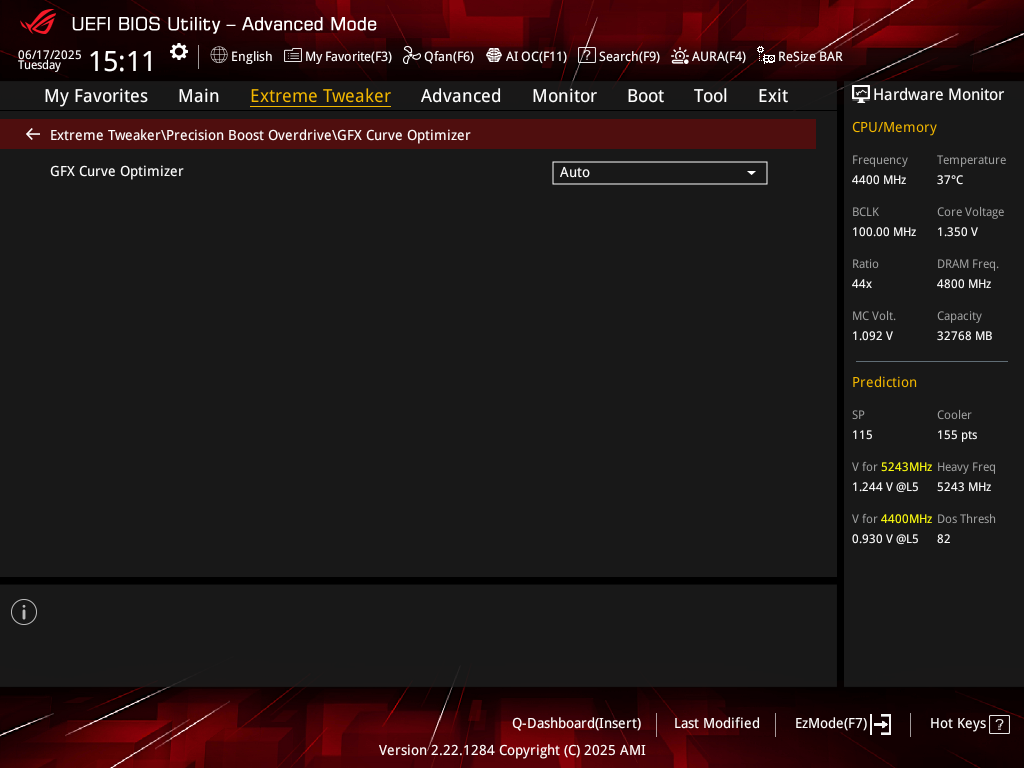The height and width of the screenshot is (768, 1024).
Task: Open AURA(F4) lighting icon
Action: (x=680, y=56)
